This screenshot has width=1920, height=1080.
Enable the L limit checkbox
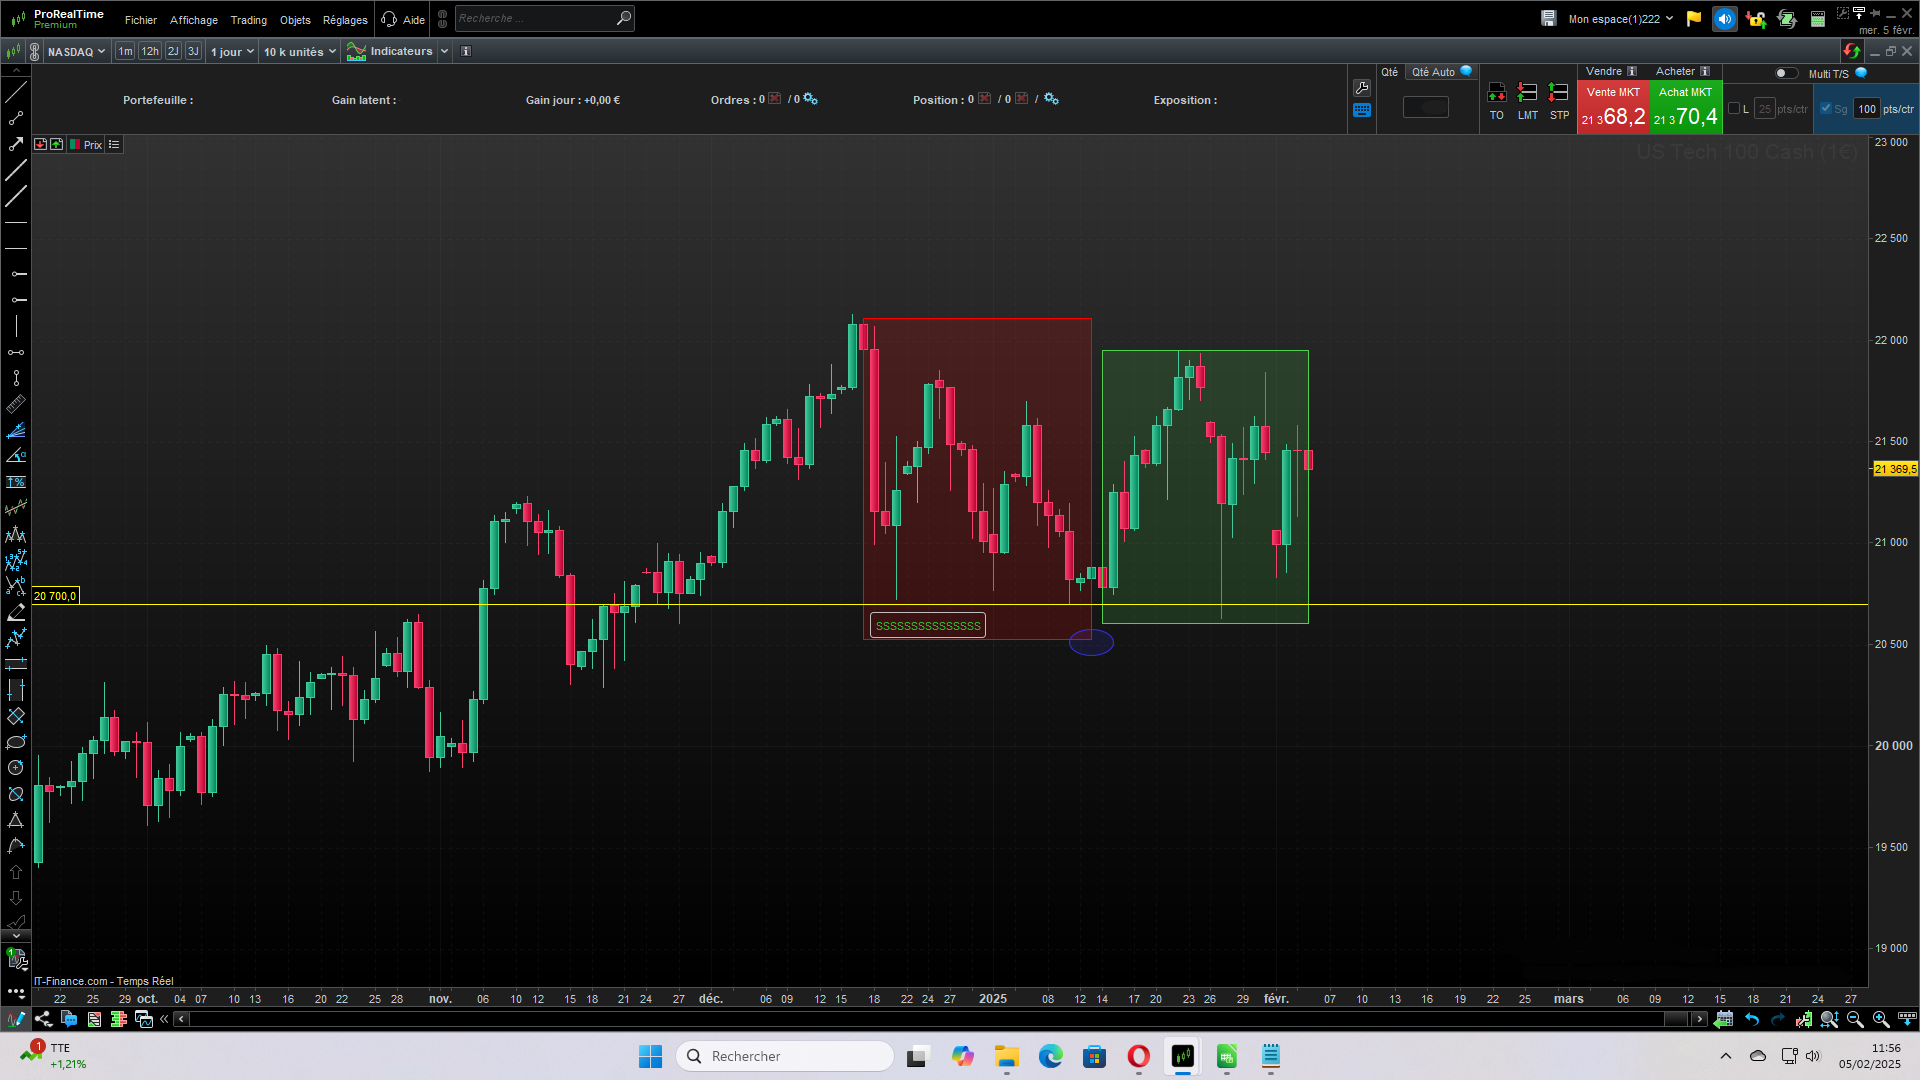[x=1734, y=109]
